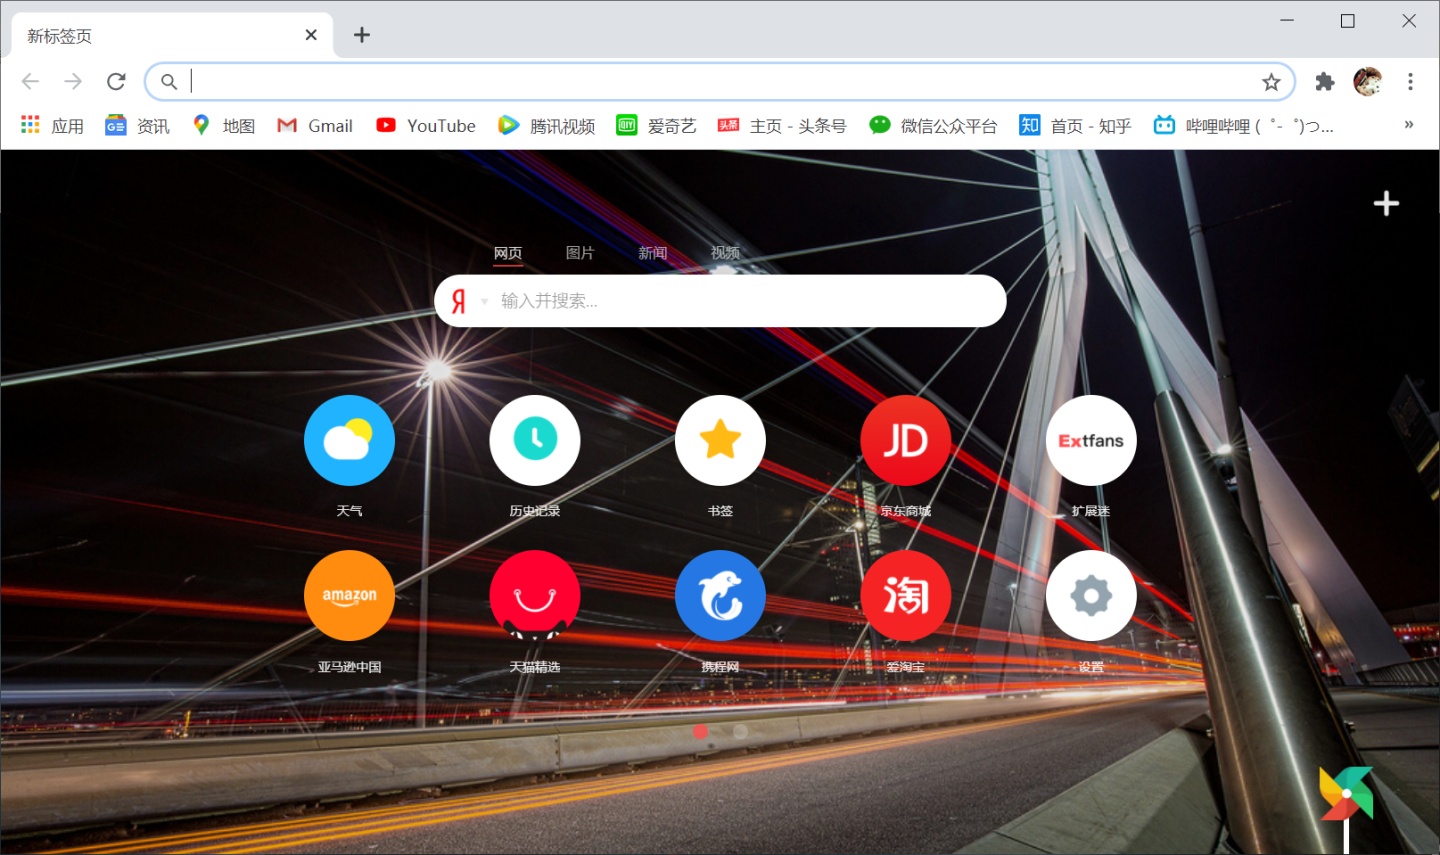Show more bookmarks with the chevron
Screen dimensions: 1440x855
pyautogui.click(x=1409, y=125)
